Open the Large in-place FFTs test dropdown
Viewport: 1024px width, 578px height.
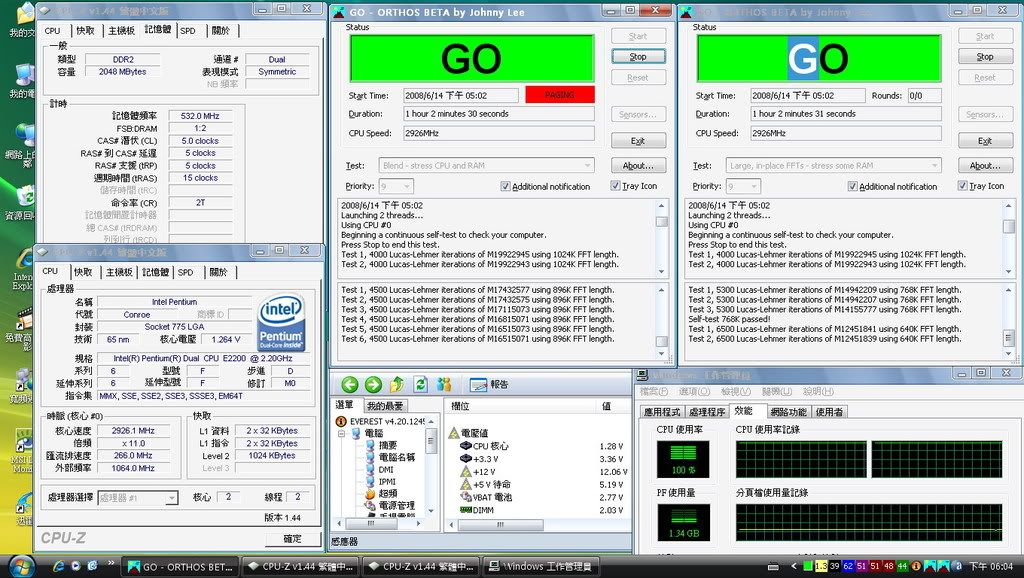pyautogui.click(x=834, y=166)
